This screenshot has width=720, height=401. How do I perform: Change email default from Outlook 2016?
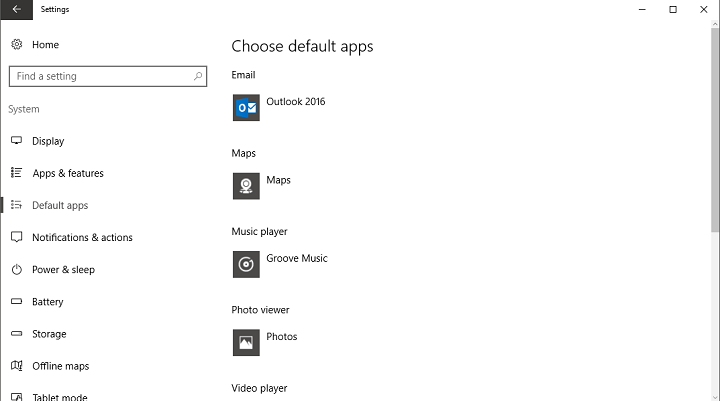pos(296,102)
